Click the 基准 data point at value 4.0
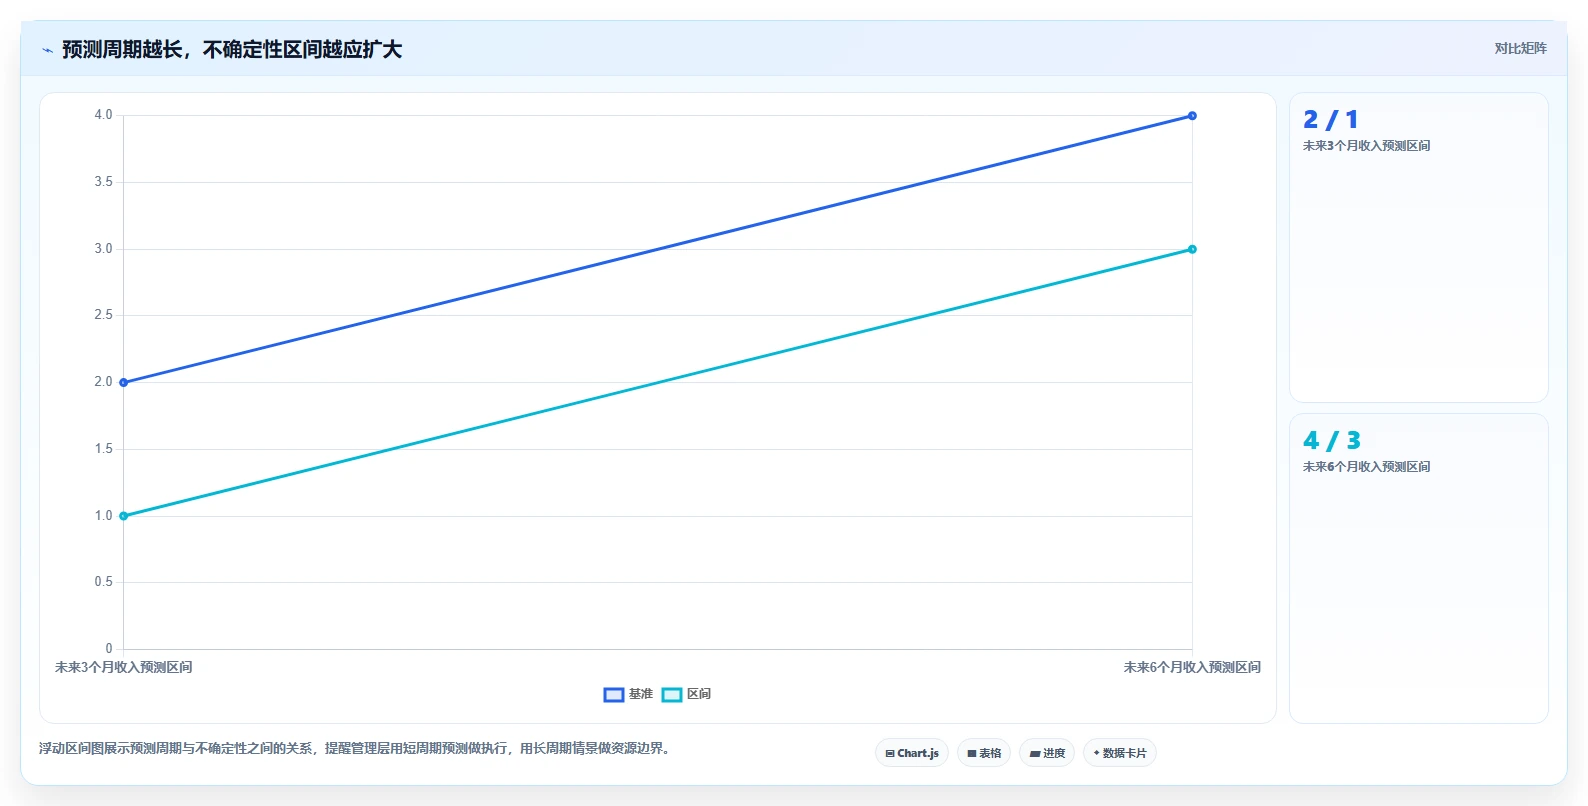The width and height of the screenshot is (1588, 806). click(1192, 116)
